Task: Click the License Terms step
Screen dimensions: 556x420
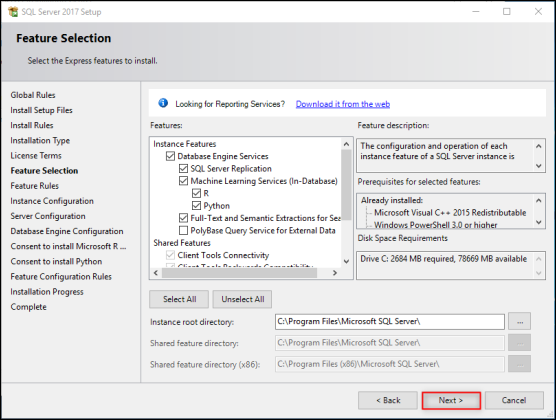Action: click(x=36, y=156)
